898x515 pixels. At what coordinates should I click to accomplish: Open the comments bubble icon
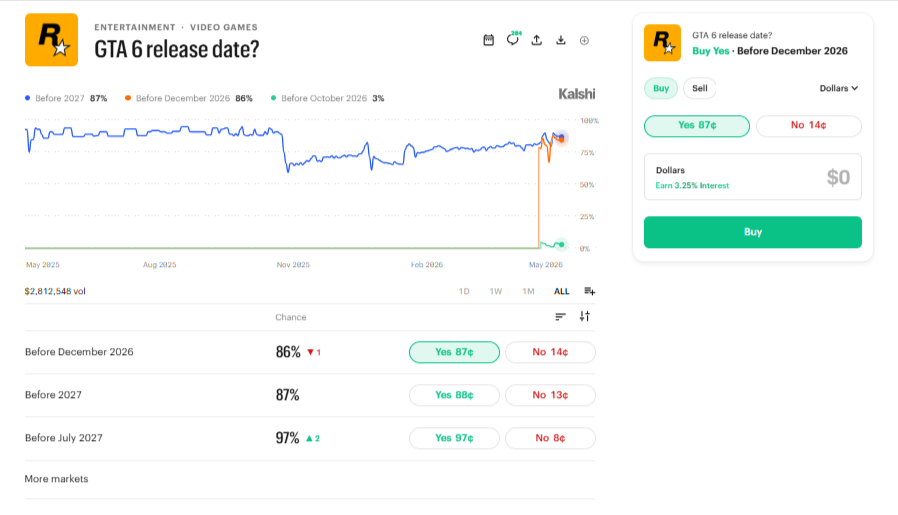point(513,39)
